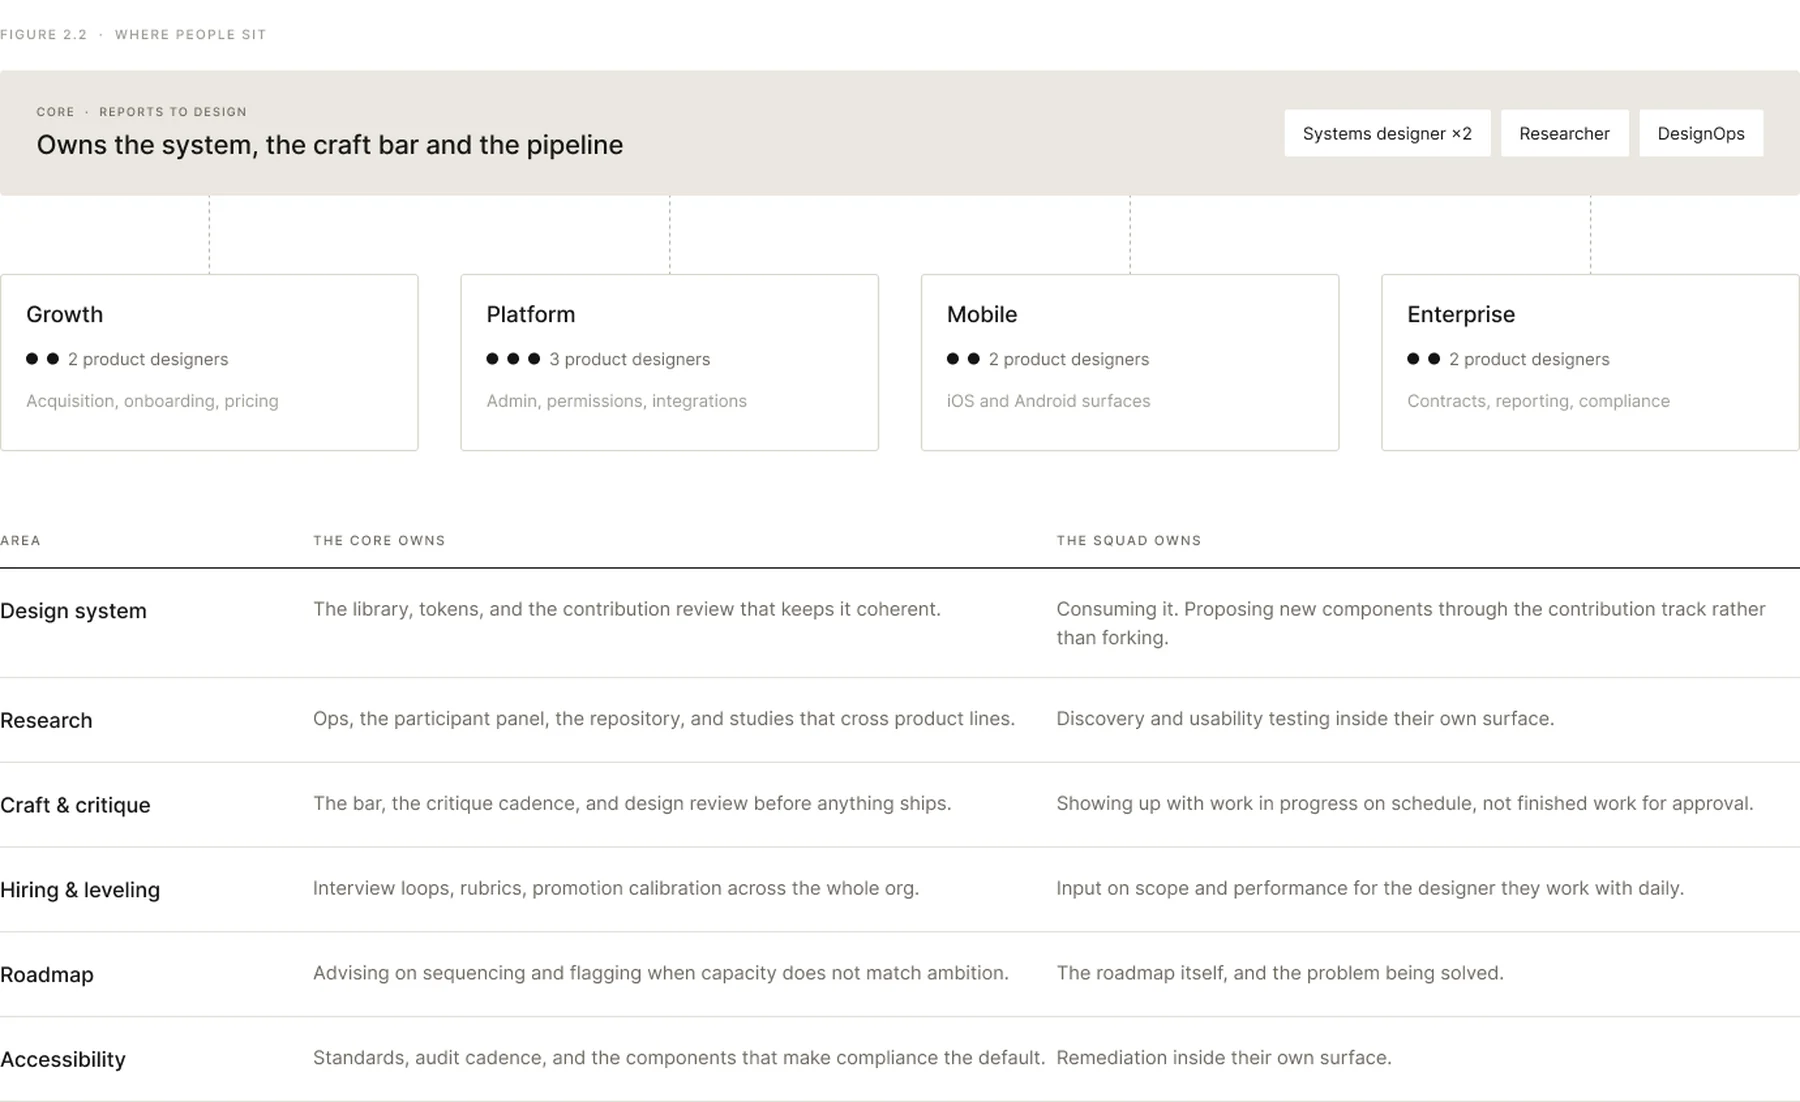The height and width of the screenshot is (1102, 1800).
Task: Click the THE CORE OWNS column header
Action: coord(379,540)
